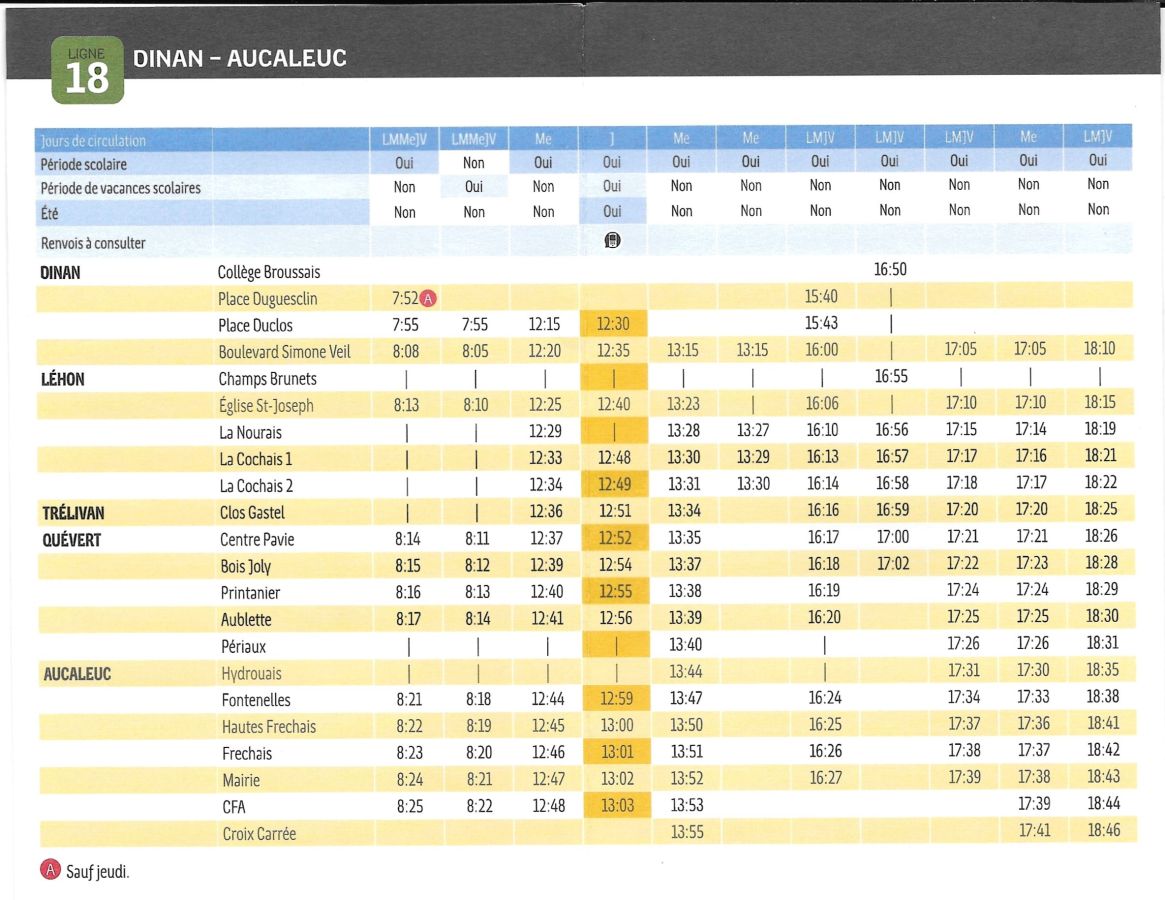Select the CFA stop name
The height and width of the screenshot is (900, 1165).
coord(234,807)
